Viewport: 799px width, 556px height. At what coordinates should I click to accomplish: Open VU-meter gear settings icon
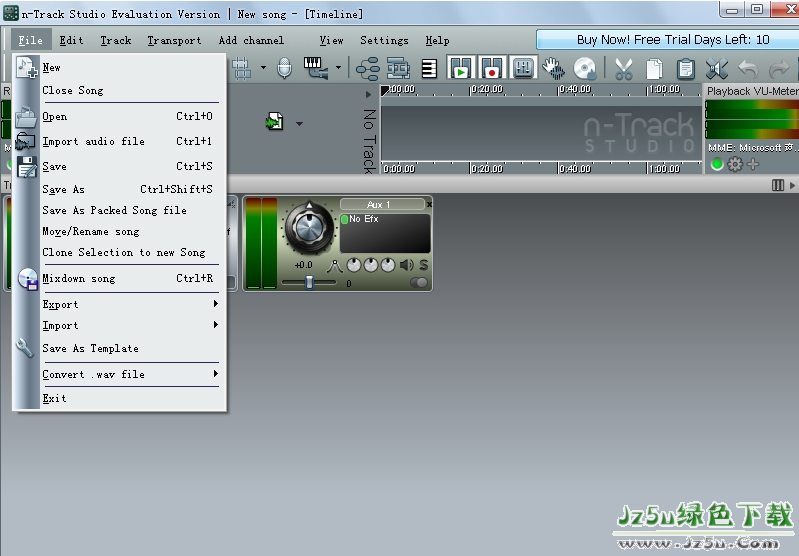click(x=735, y=164)
